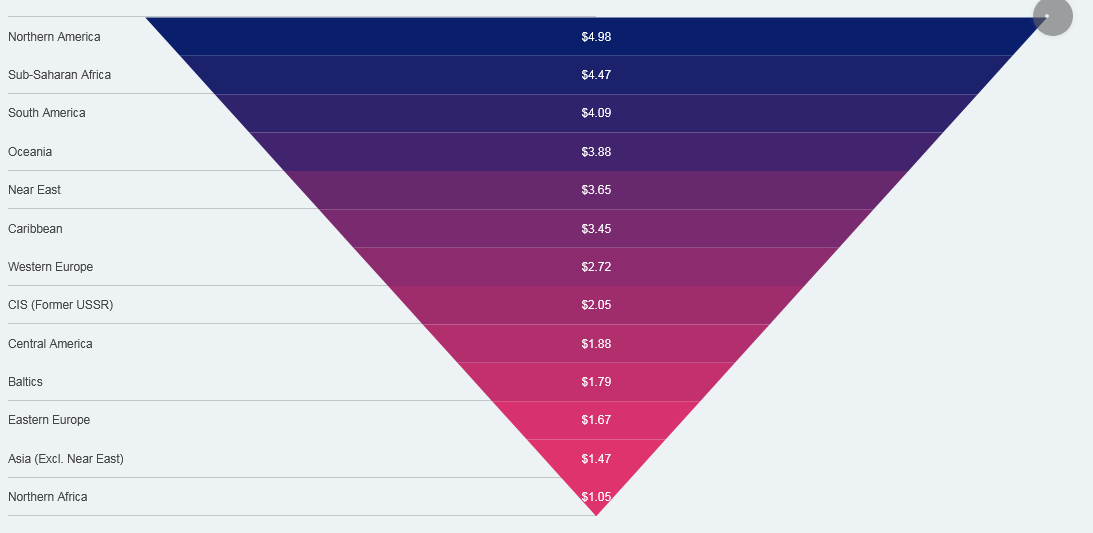Click the $4.98 value in the funnel
Viewport: 1093px width, 533px height.
(x=596, y=37)
